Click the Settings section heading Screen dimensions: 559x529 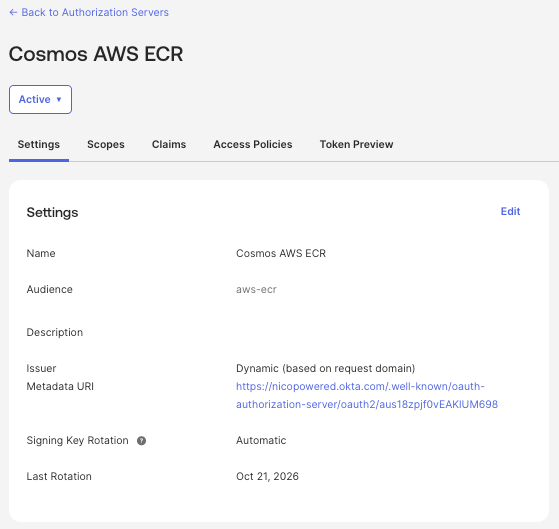click(x=52, y=212)
